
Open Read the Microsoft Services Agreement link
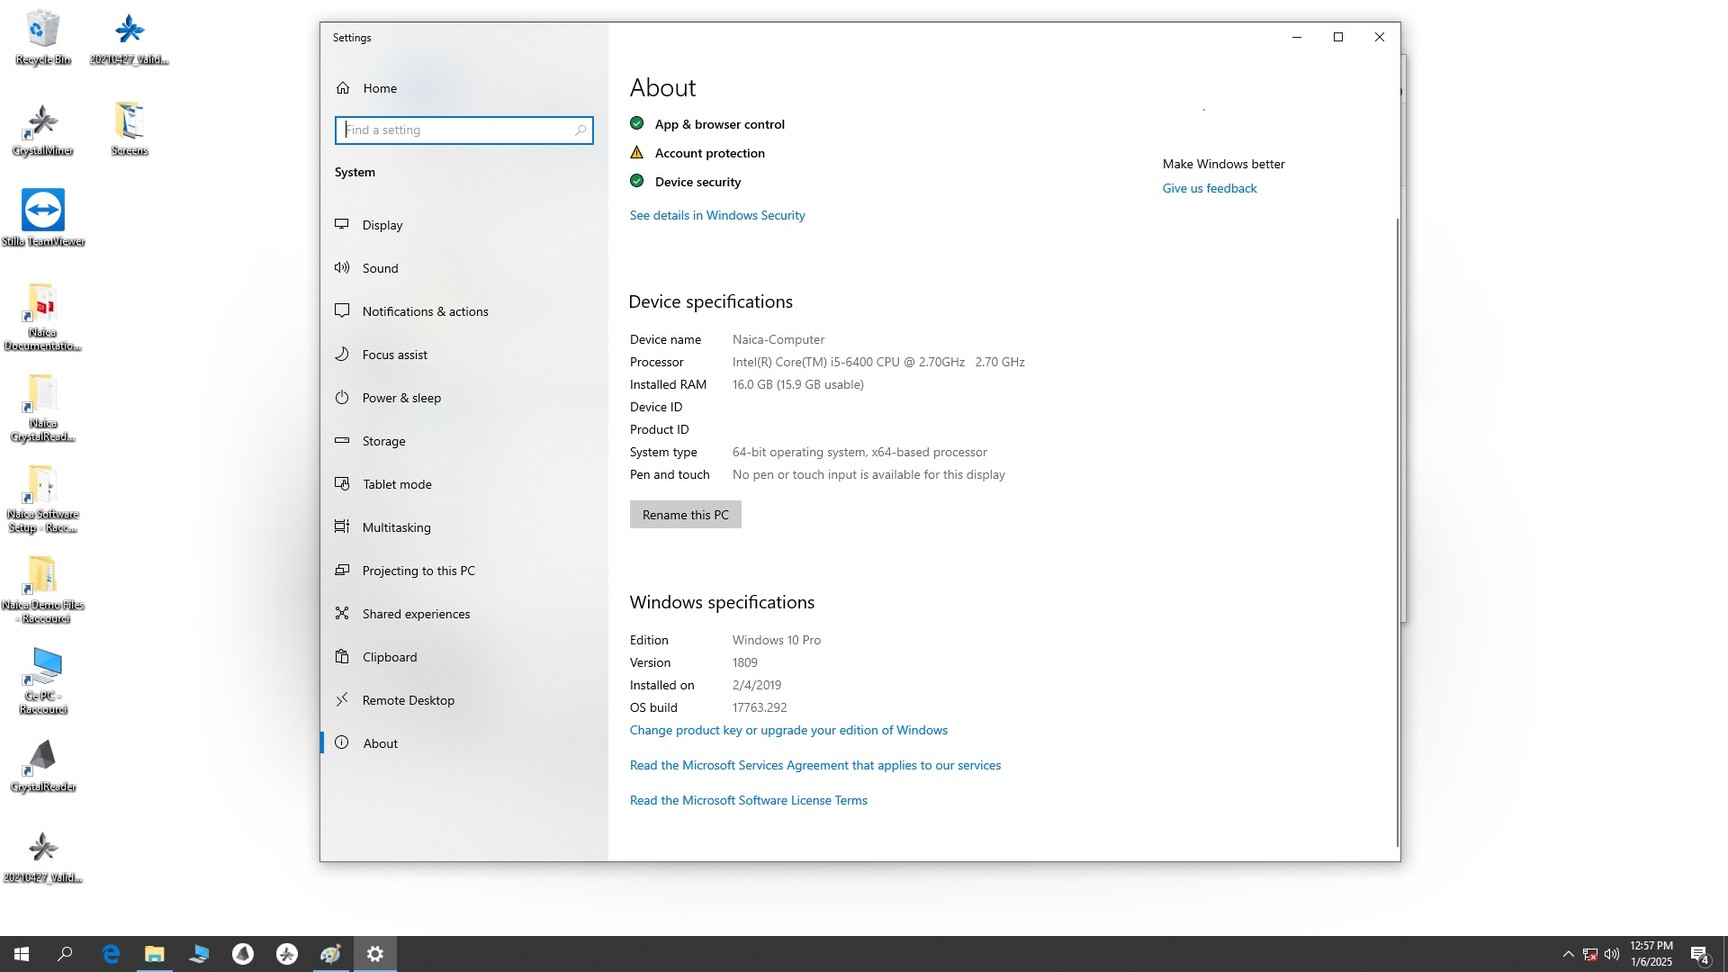(x=815, y=765)
